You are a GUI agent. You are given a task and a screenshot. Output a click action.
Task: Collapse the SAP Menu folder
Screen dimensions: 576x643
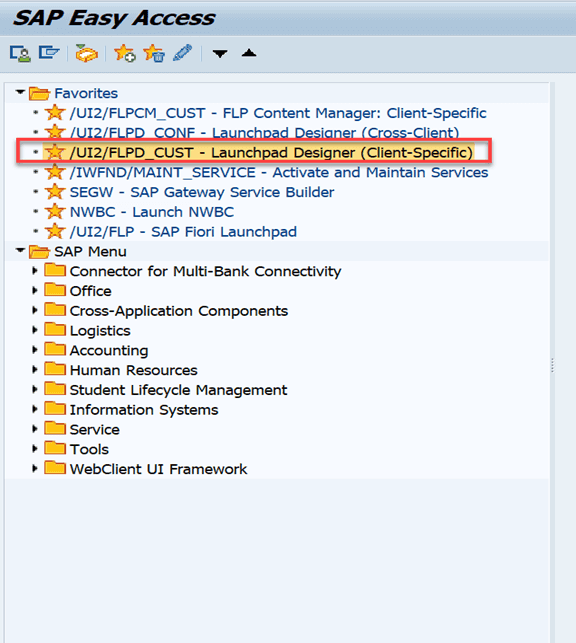click(20, 250)
